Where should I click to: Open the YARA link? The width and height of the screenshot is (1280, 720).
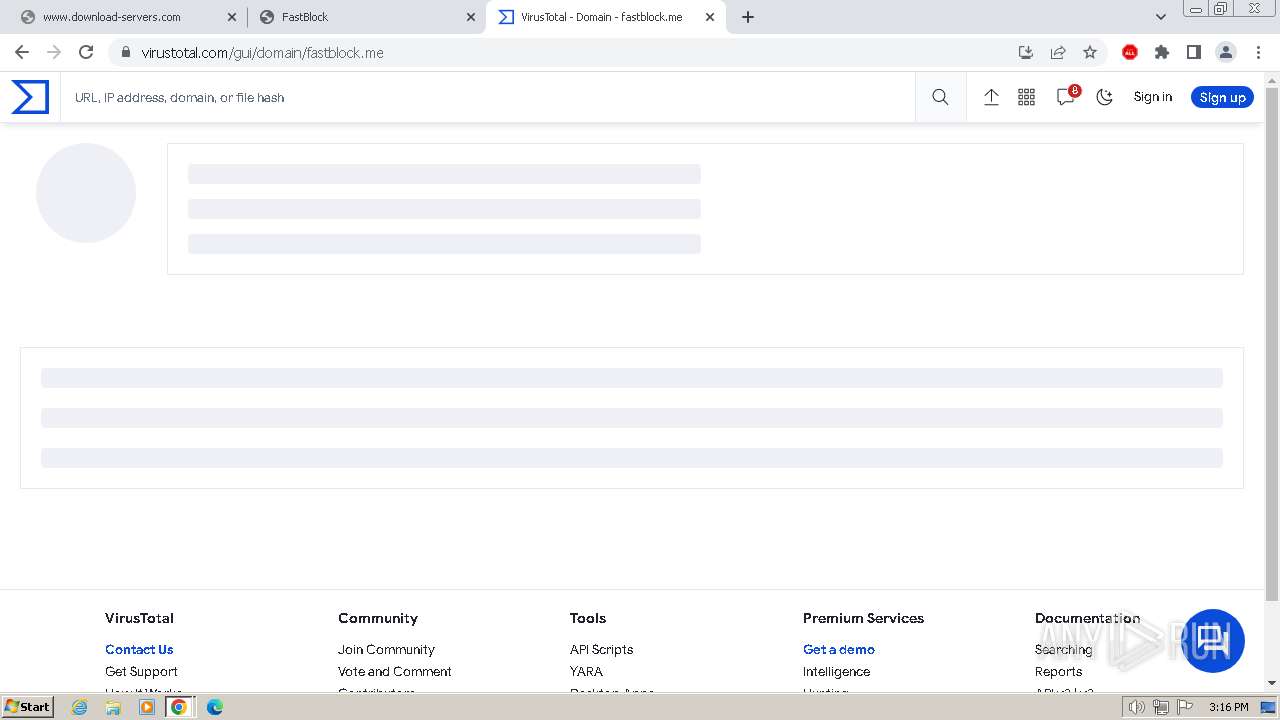pyautogui.click(x=586, y=671)
